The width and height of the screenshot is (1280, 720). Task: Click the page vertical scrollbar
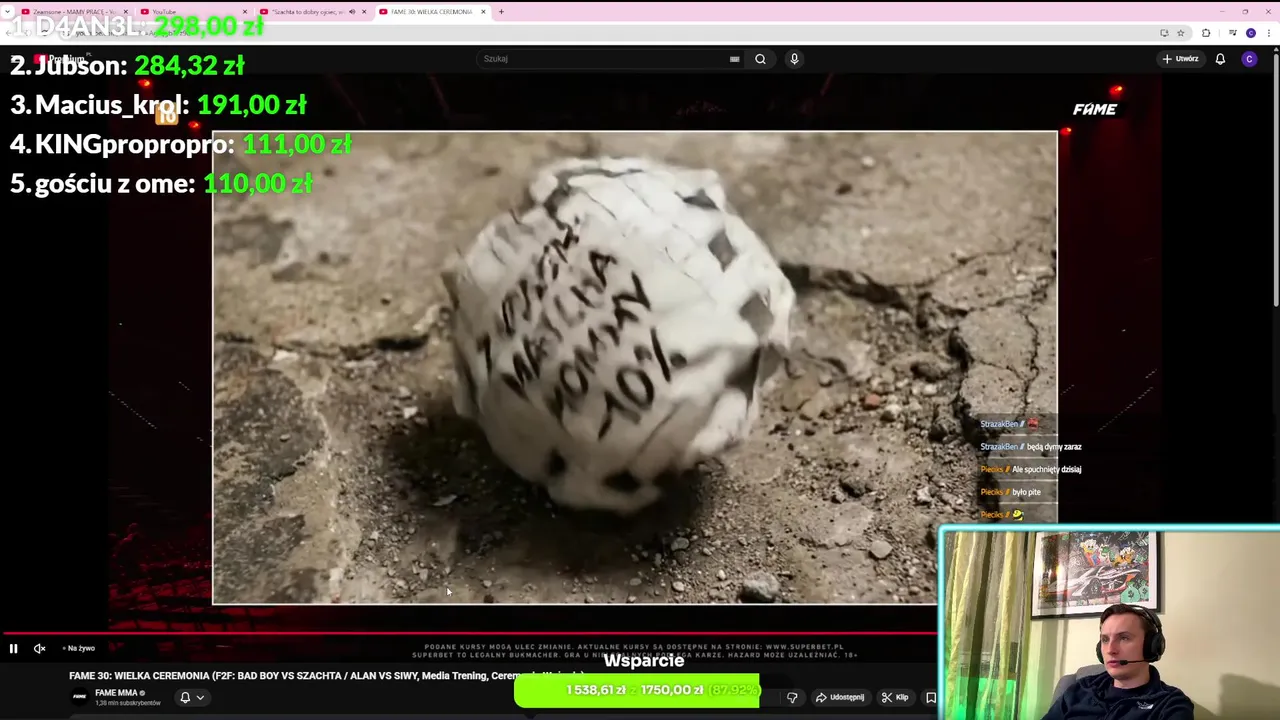tap(1275, 180)
